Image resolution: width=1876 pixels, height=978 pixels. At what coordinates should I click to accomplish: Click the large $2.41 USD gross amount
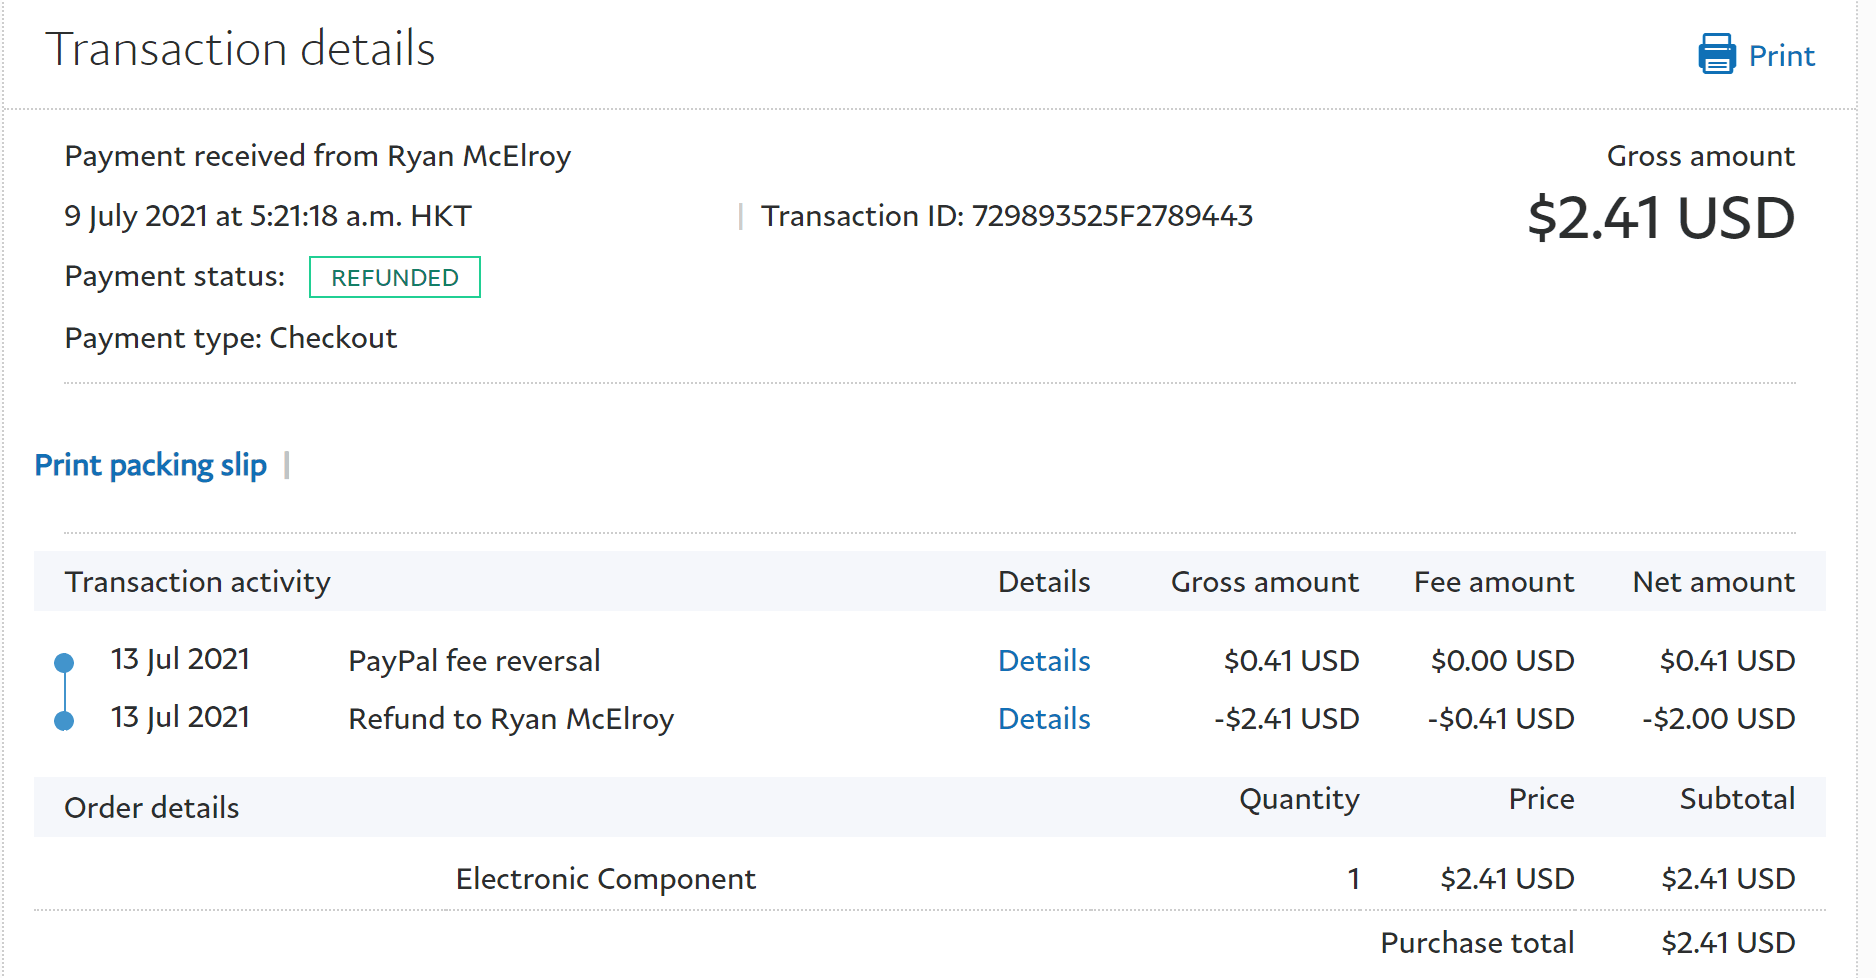[x=1661, y=218]
